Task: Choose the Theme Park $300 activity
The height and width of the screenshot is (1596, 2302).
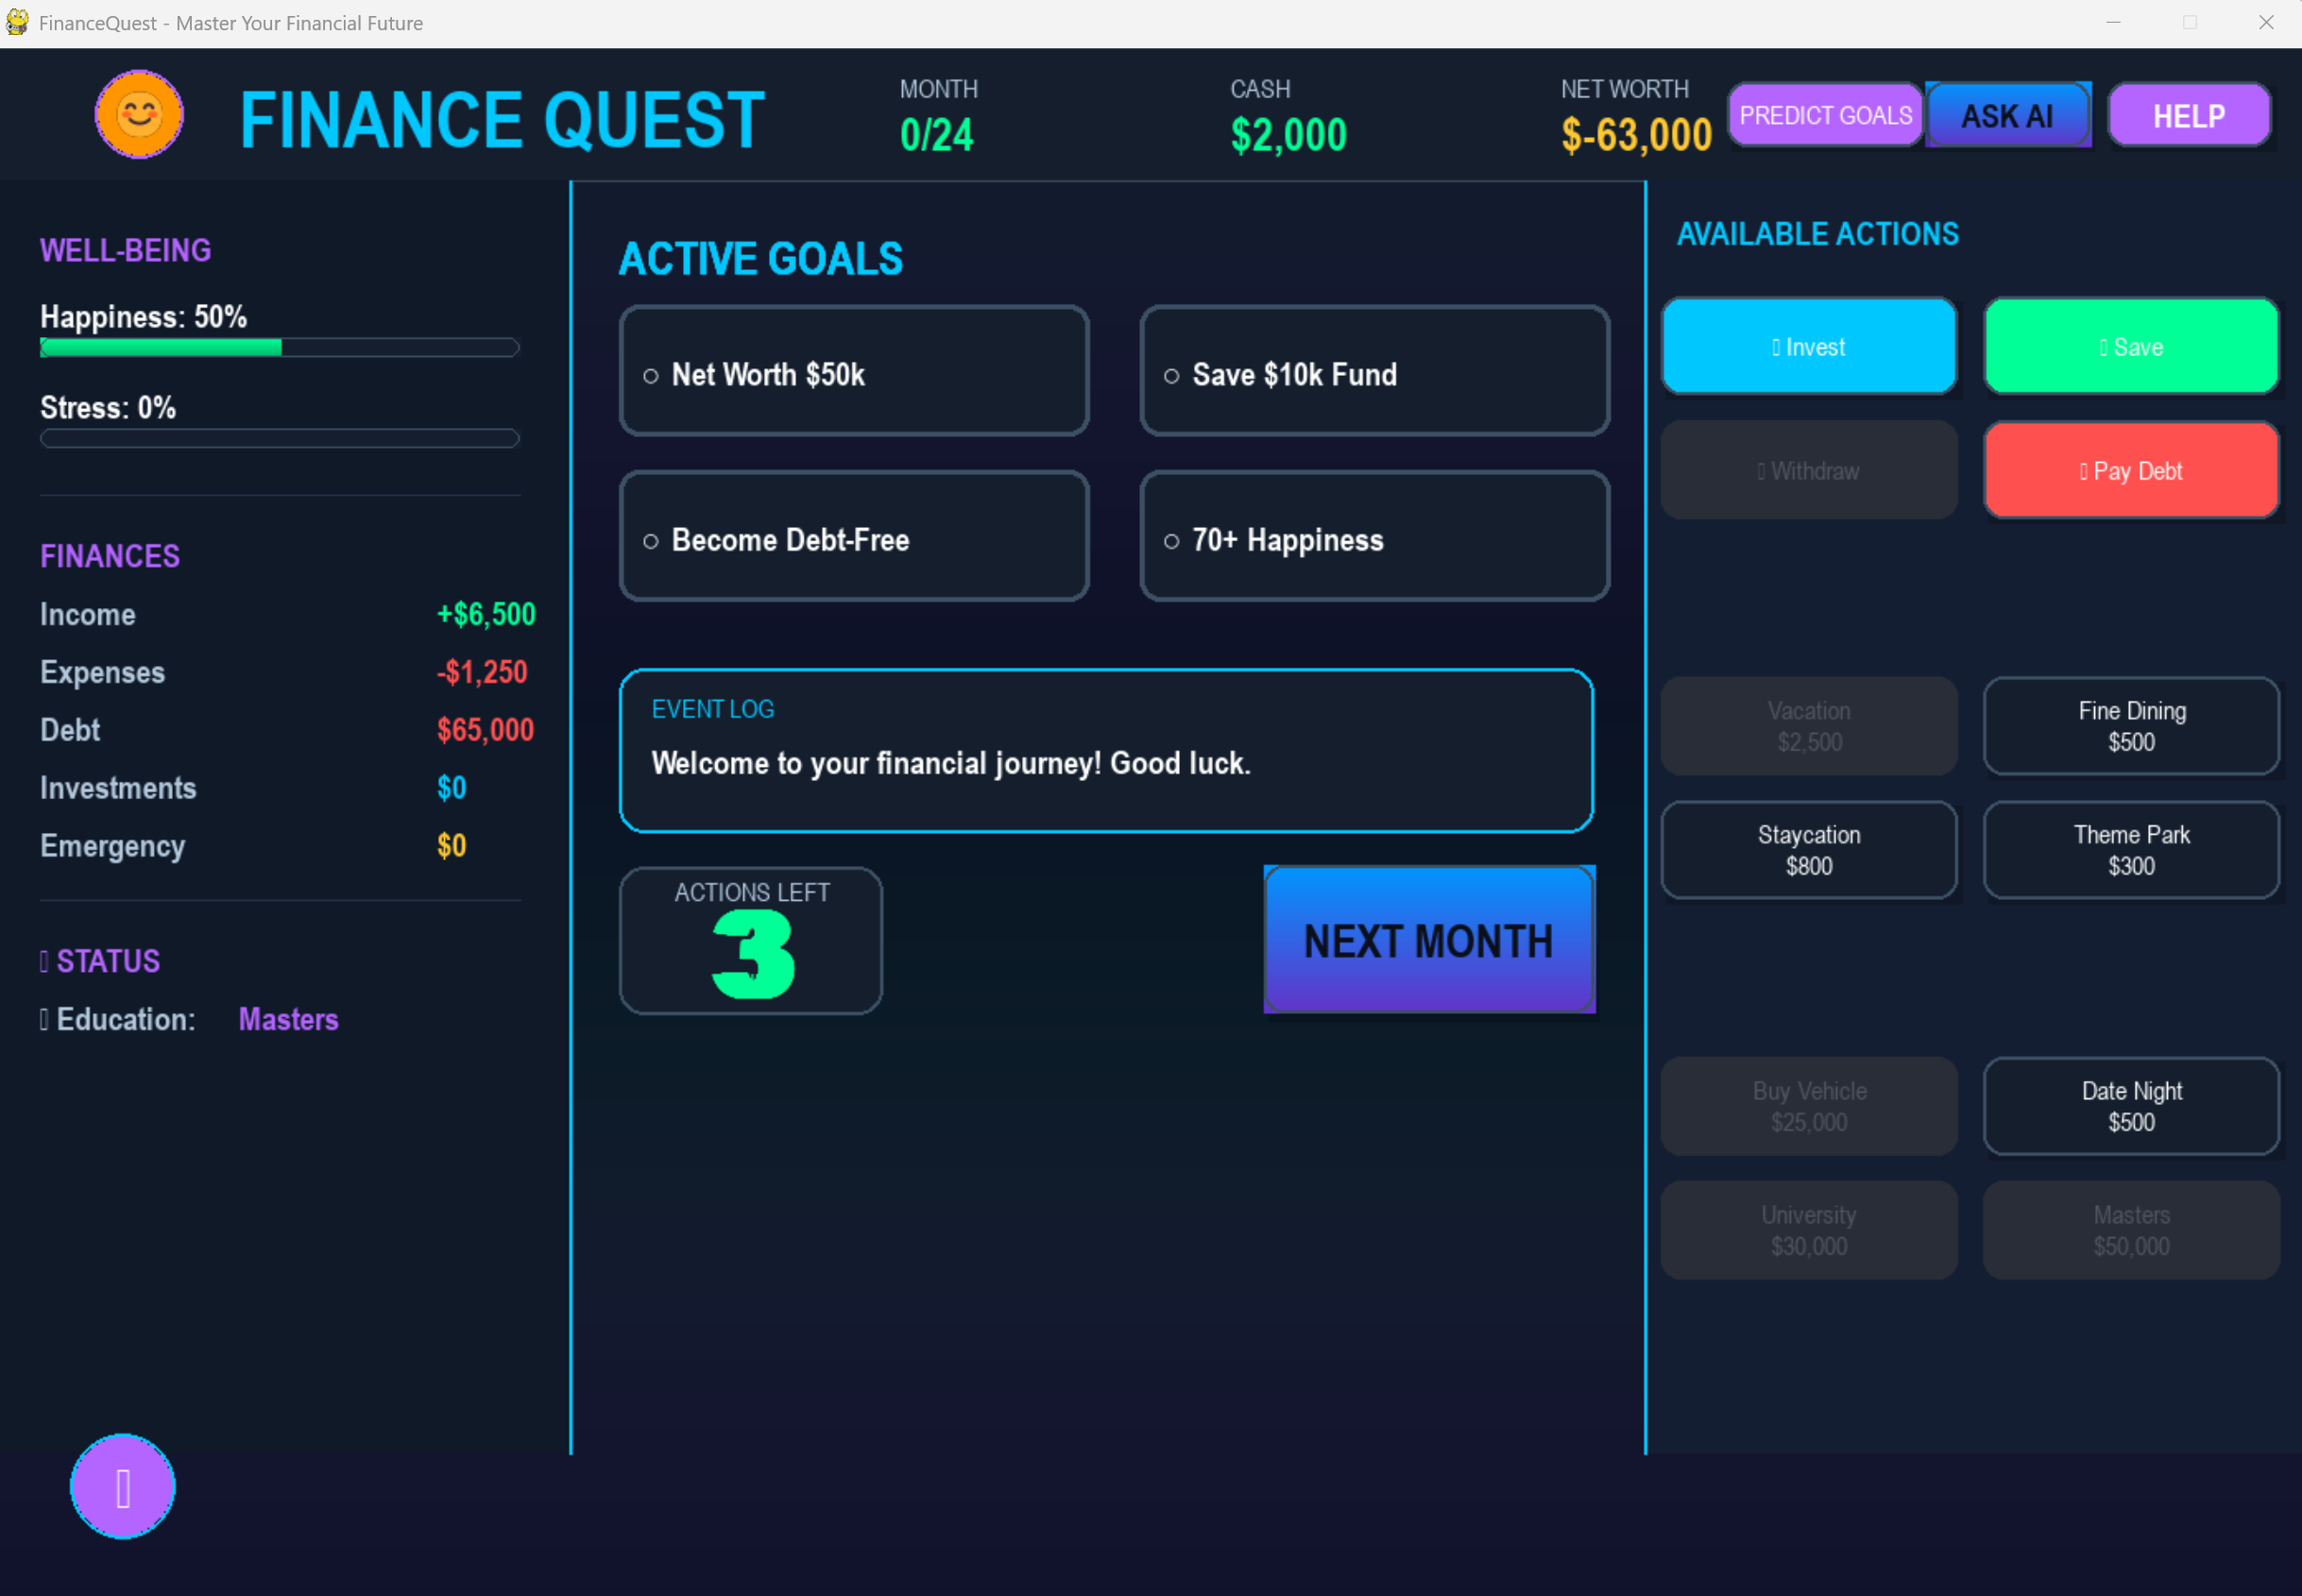Action: coord(2130,850)
